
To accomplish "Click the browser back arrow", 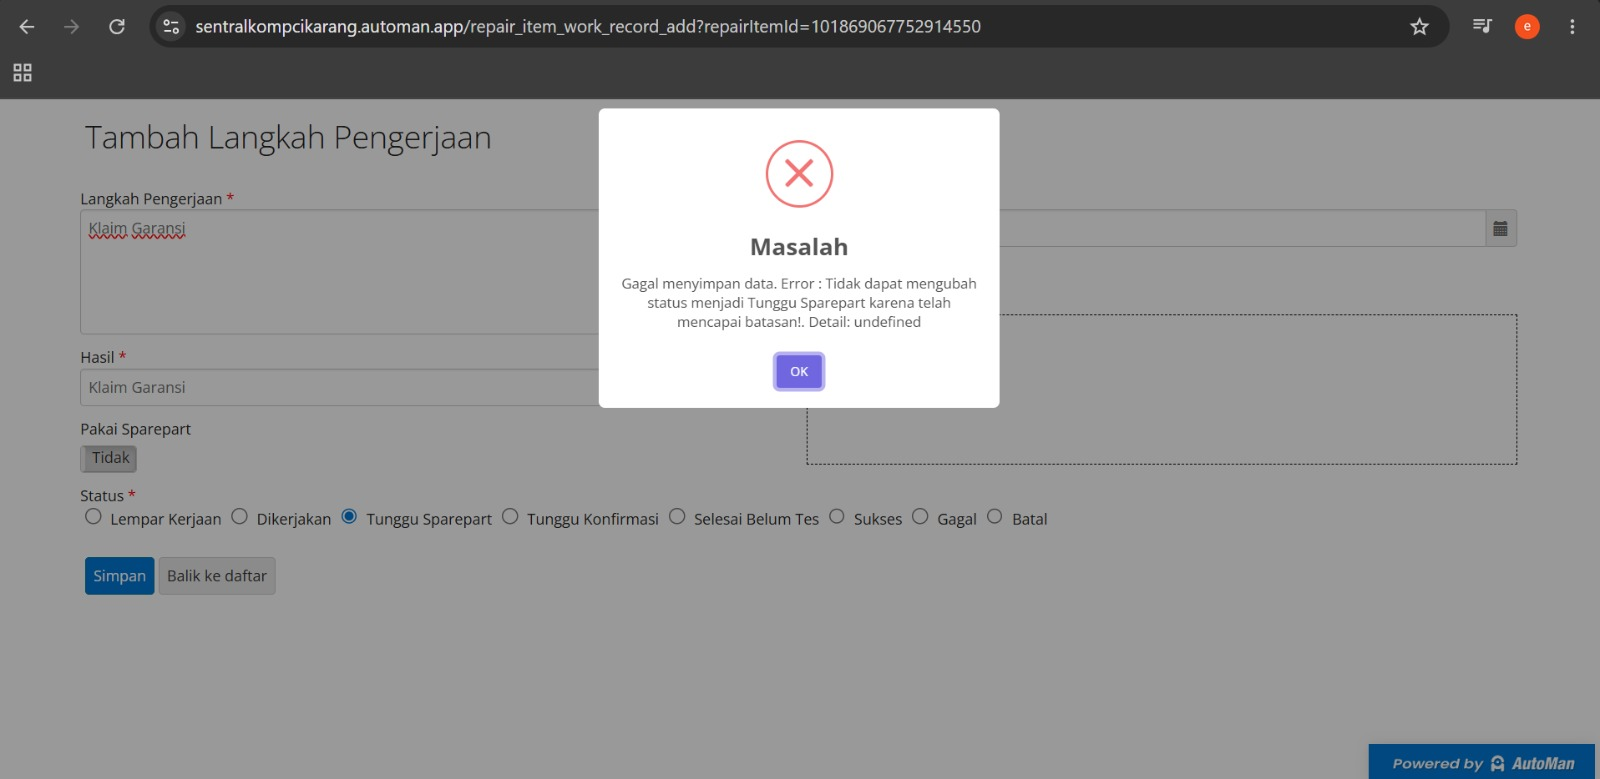I will [x=27, y=27].
